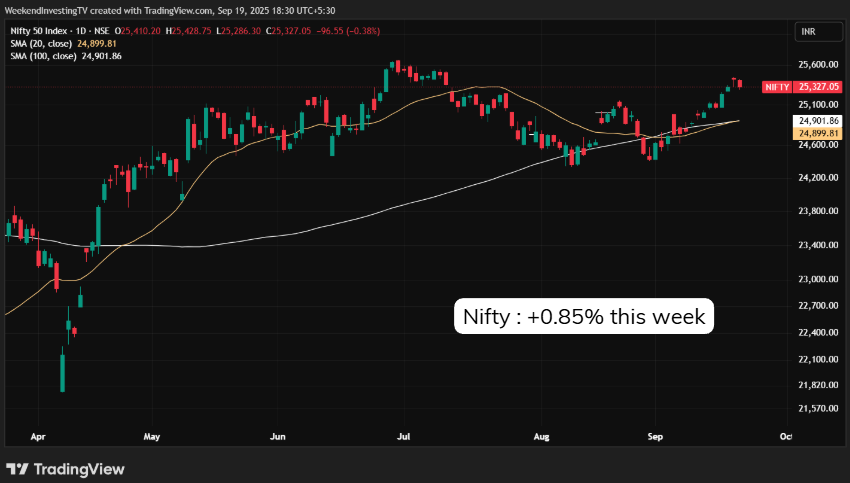Click the Jun label on time axis

click(278, 436)
